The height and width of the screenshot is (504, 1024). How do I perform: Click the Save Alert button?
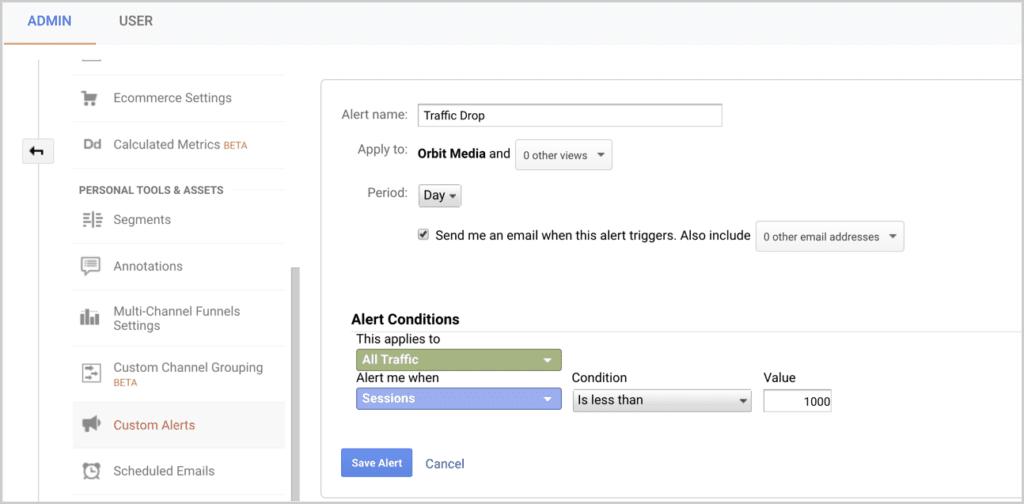[376, 463]
